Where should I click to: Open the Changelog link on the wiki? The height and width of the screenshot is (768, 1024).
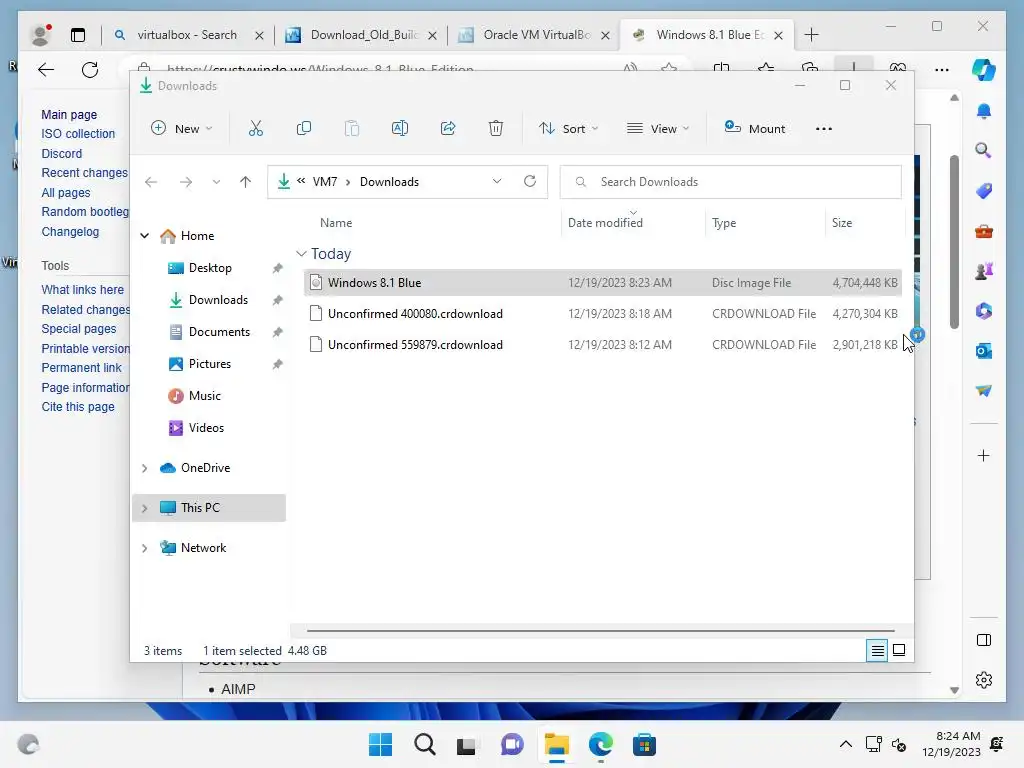[x=71, y=232]
